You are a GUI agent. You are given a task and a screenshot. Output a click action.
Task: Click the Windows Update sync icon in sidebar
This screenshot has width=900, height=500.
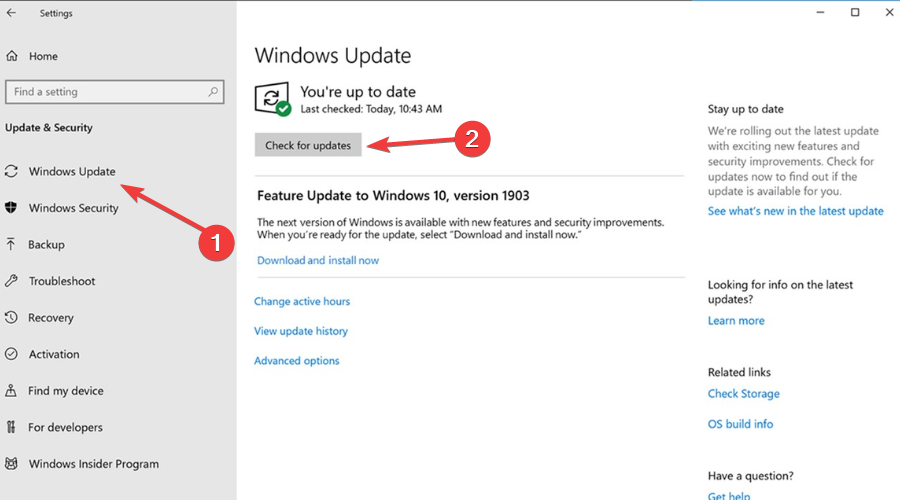coord(11,171)
